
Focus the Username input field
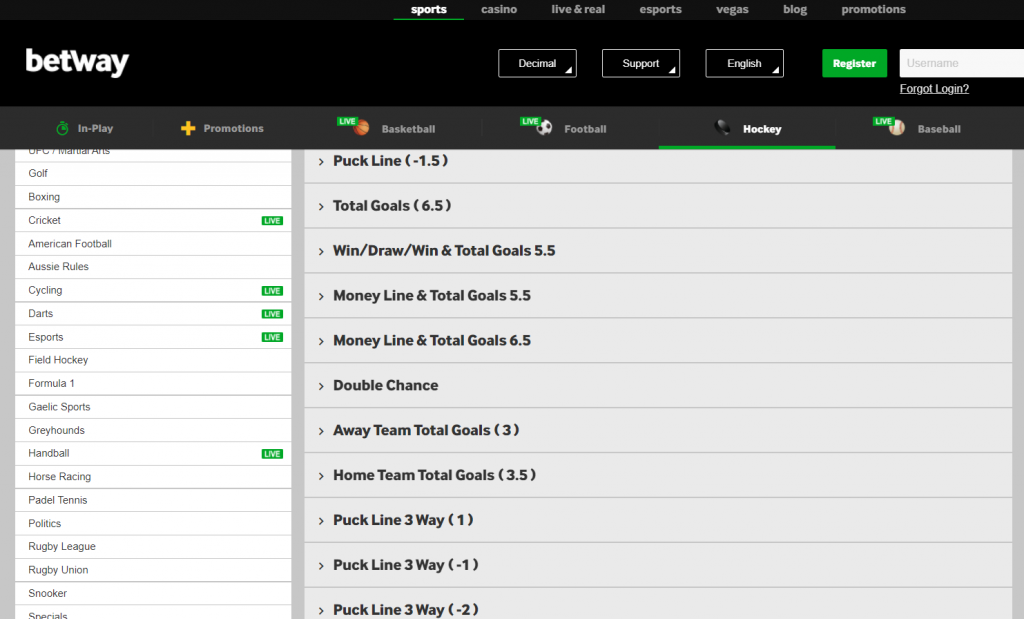[x=961, y=63]
